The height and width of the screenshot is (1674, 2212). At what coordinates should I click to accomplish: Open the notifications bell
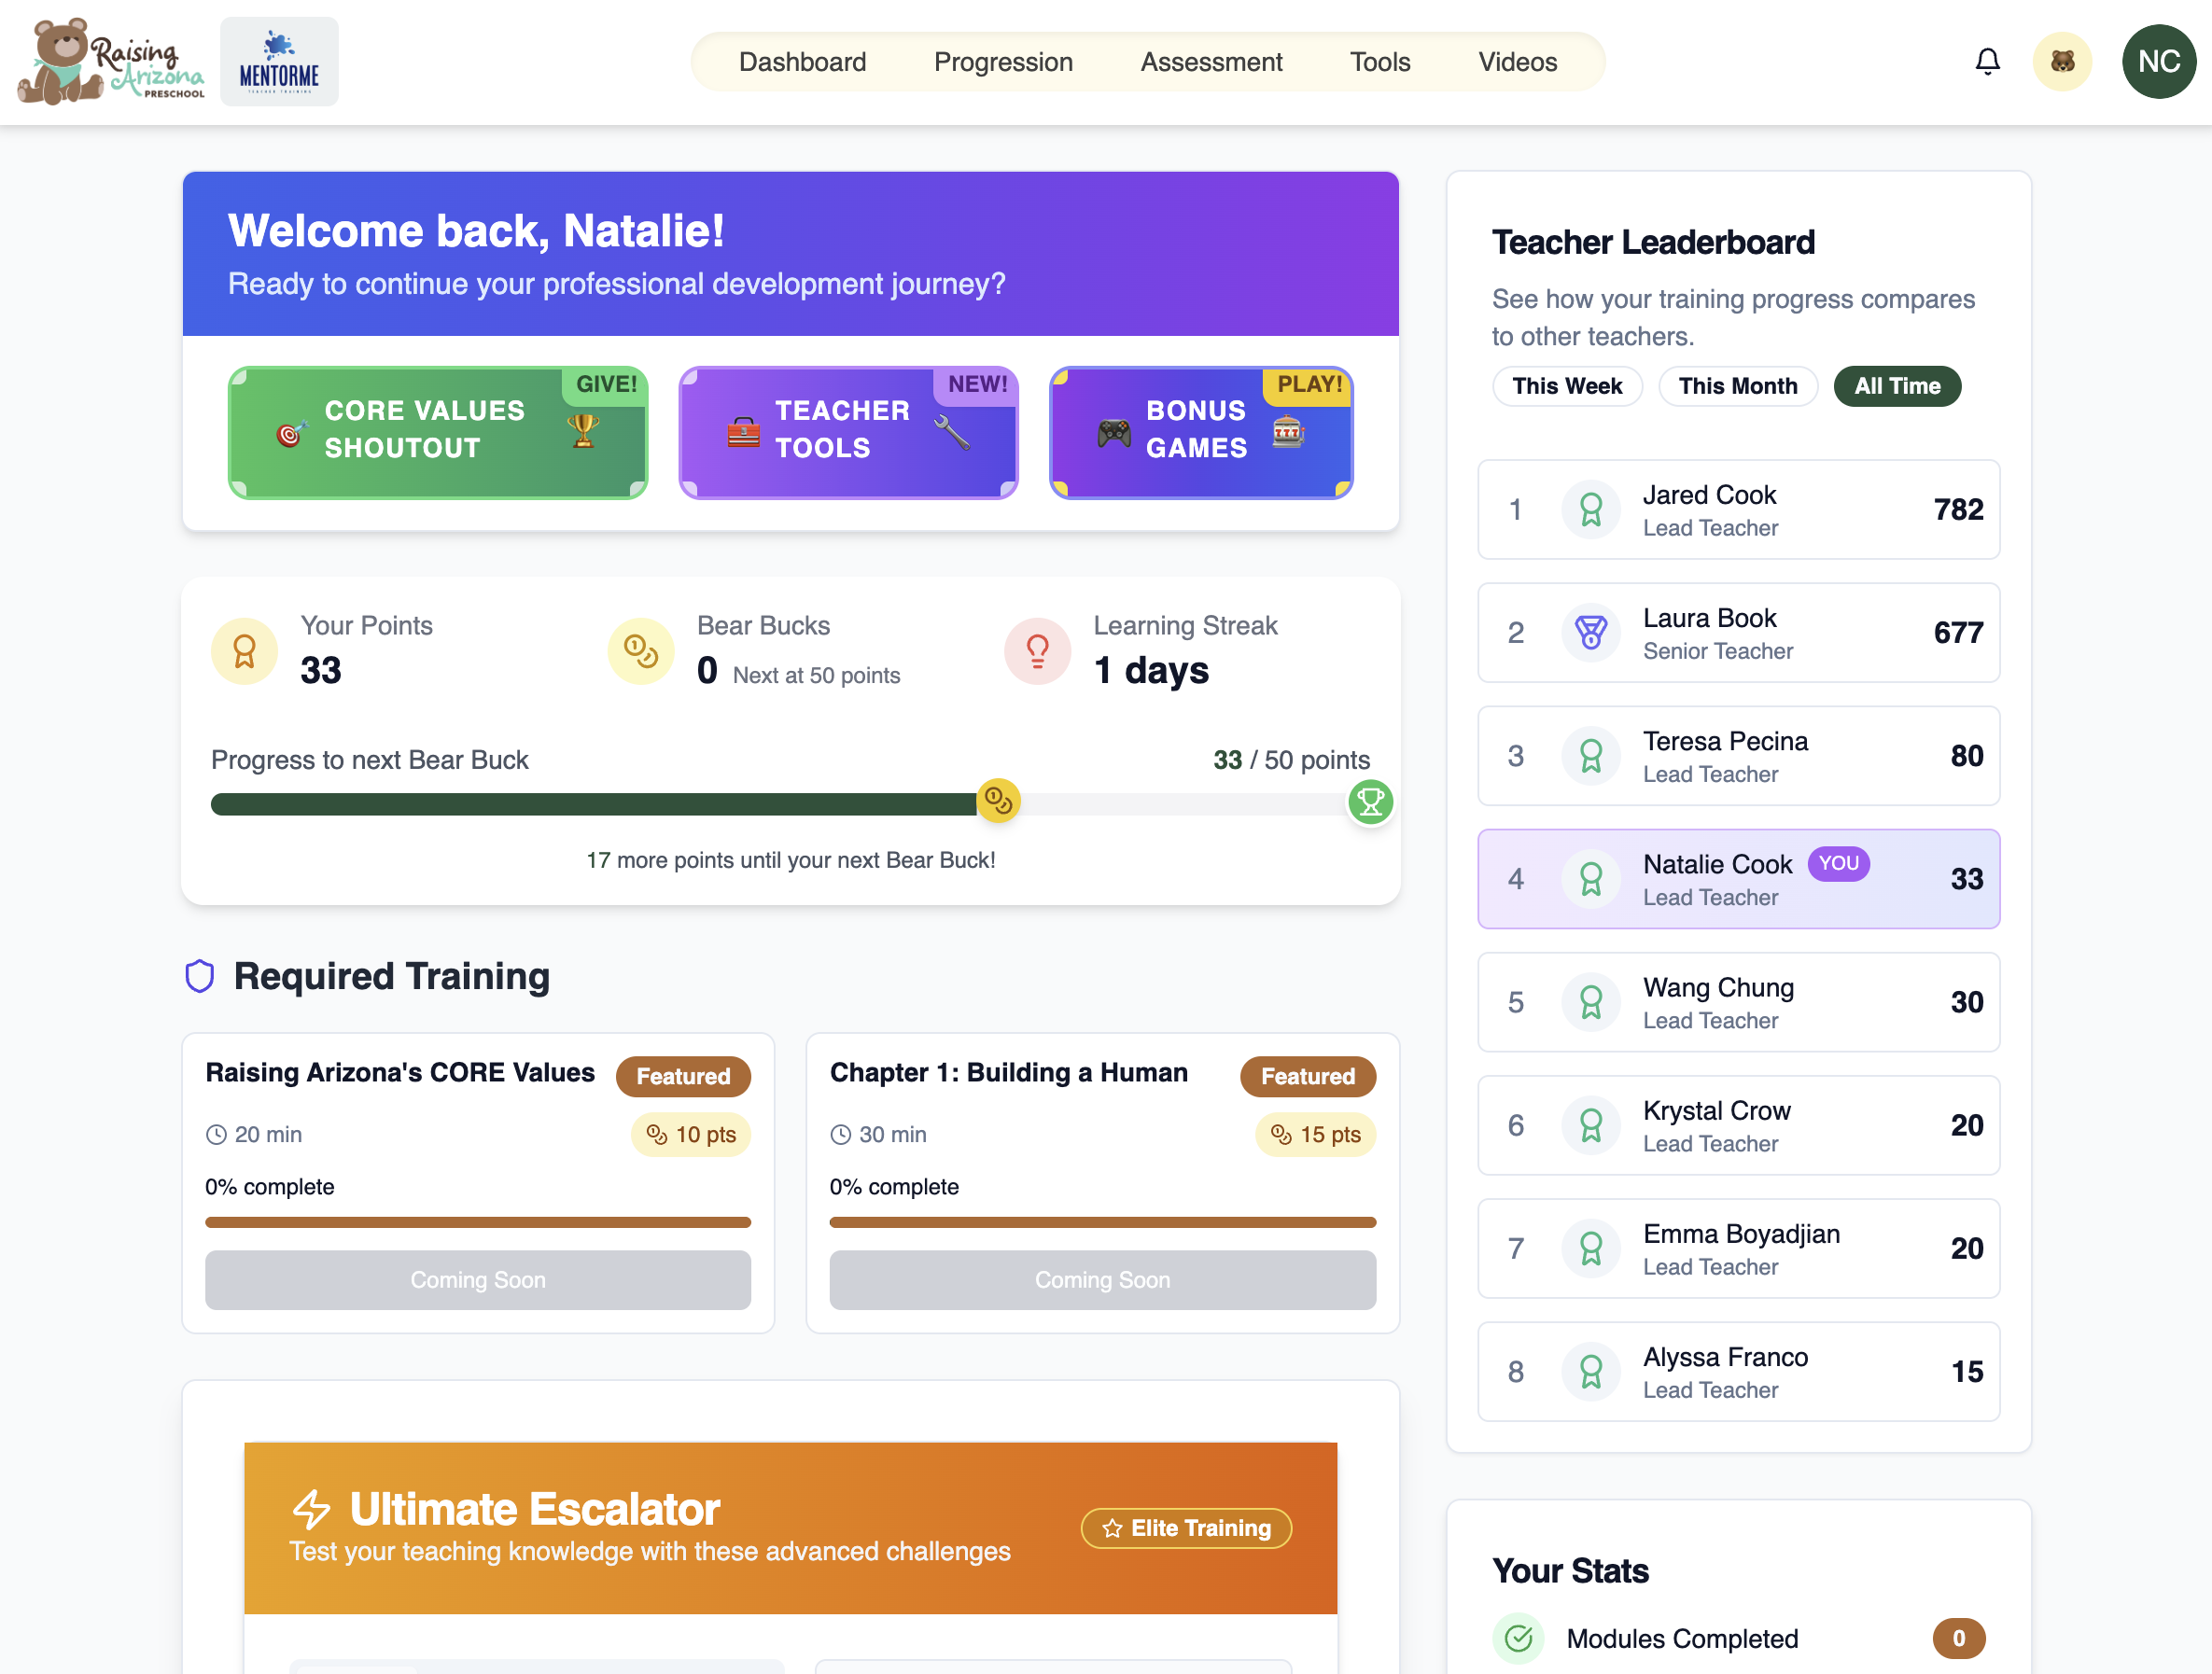point(1987,62)
